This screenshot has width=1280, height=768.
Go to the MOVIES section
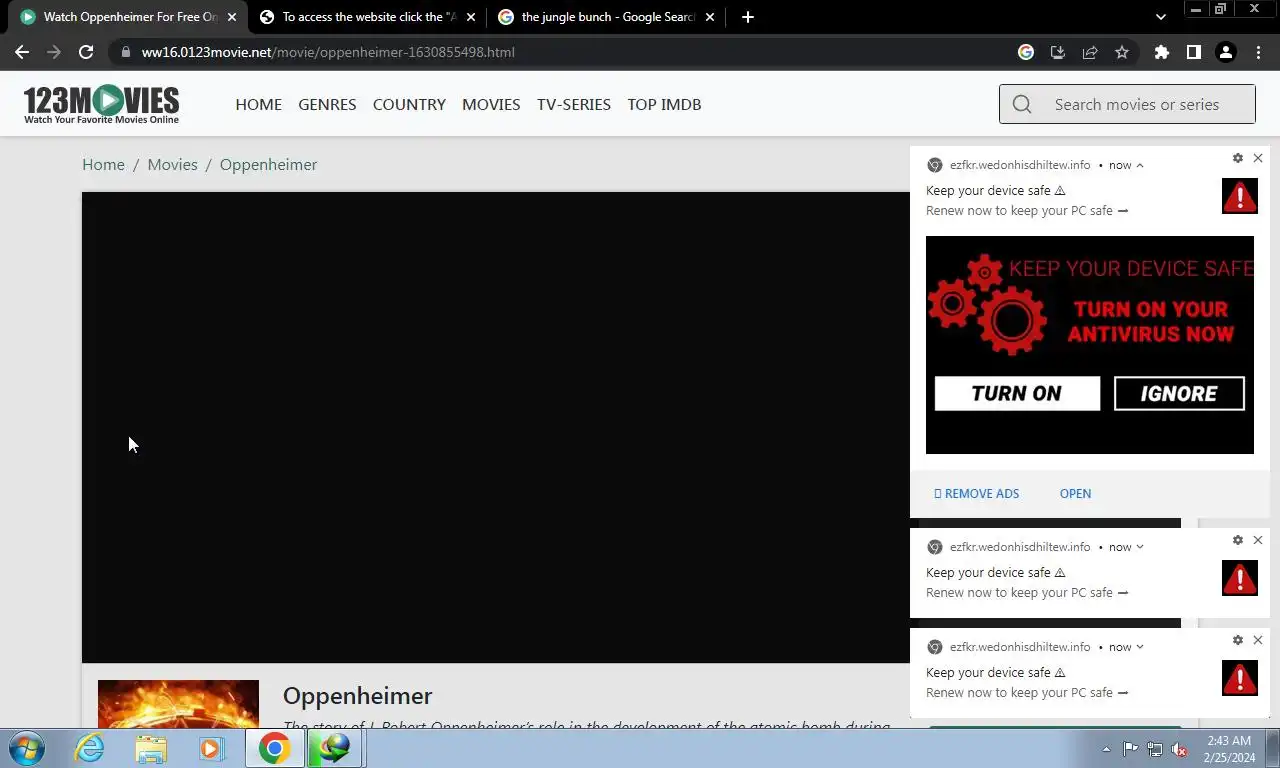491,104
